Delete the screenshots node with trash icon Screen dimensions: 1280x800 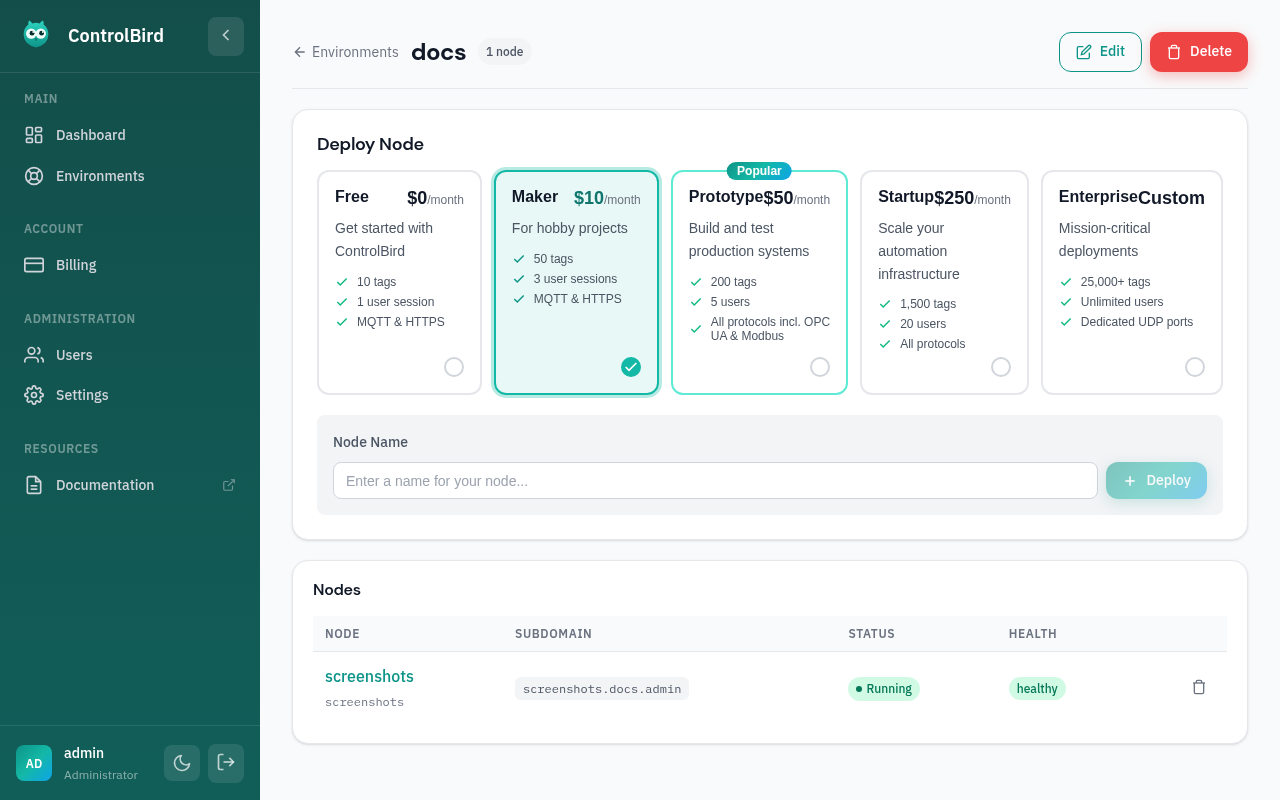(x=1199, y=687)
